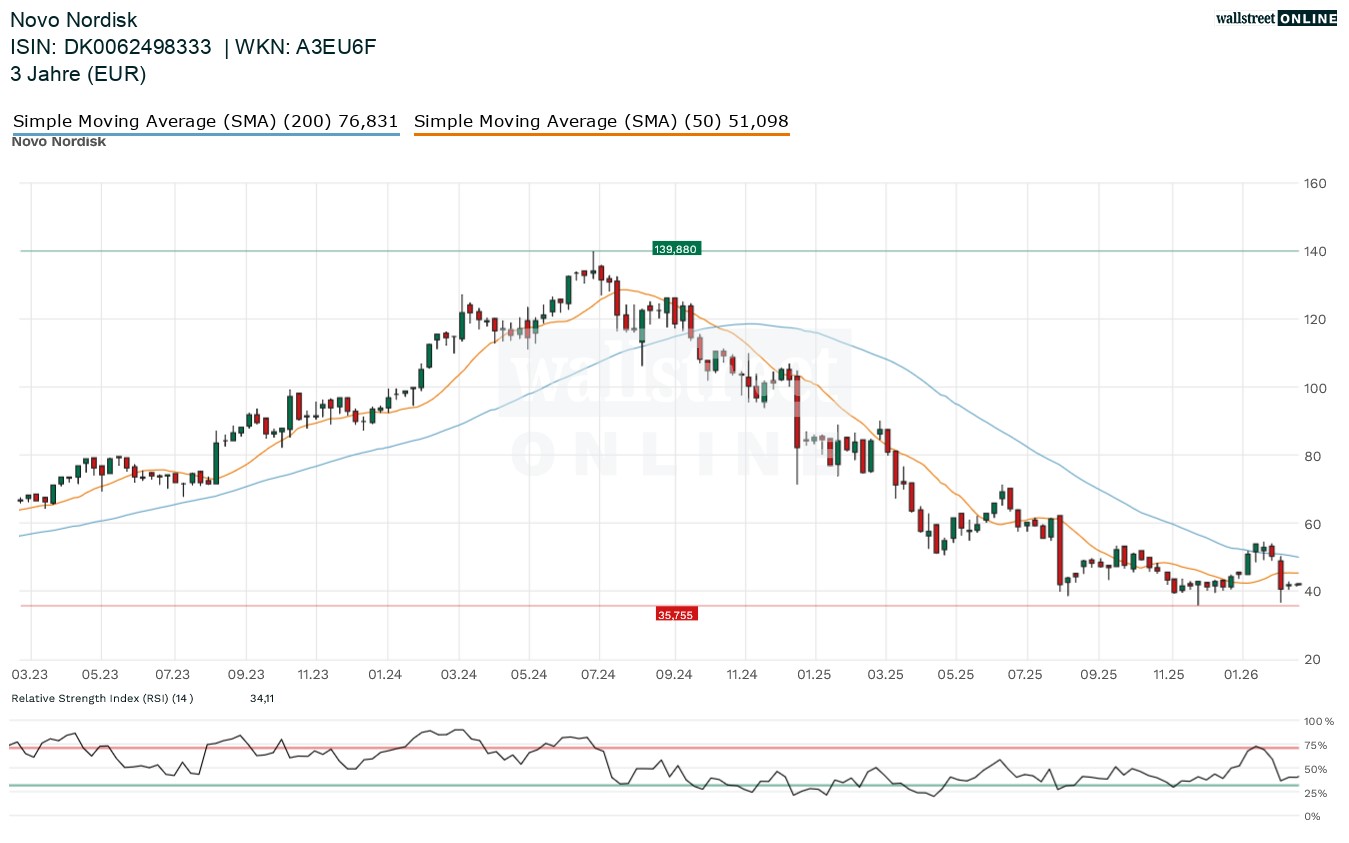Viewport: 1349px width, 843px height.
Task: Select the Novo Nordisk chart title
Action: tap(74, 20)
